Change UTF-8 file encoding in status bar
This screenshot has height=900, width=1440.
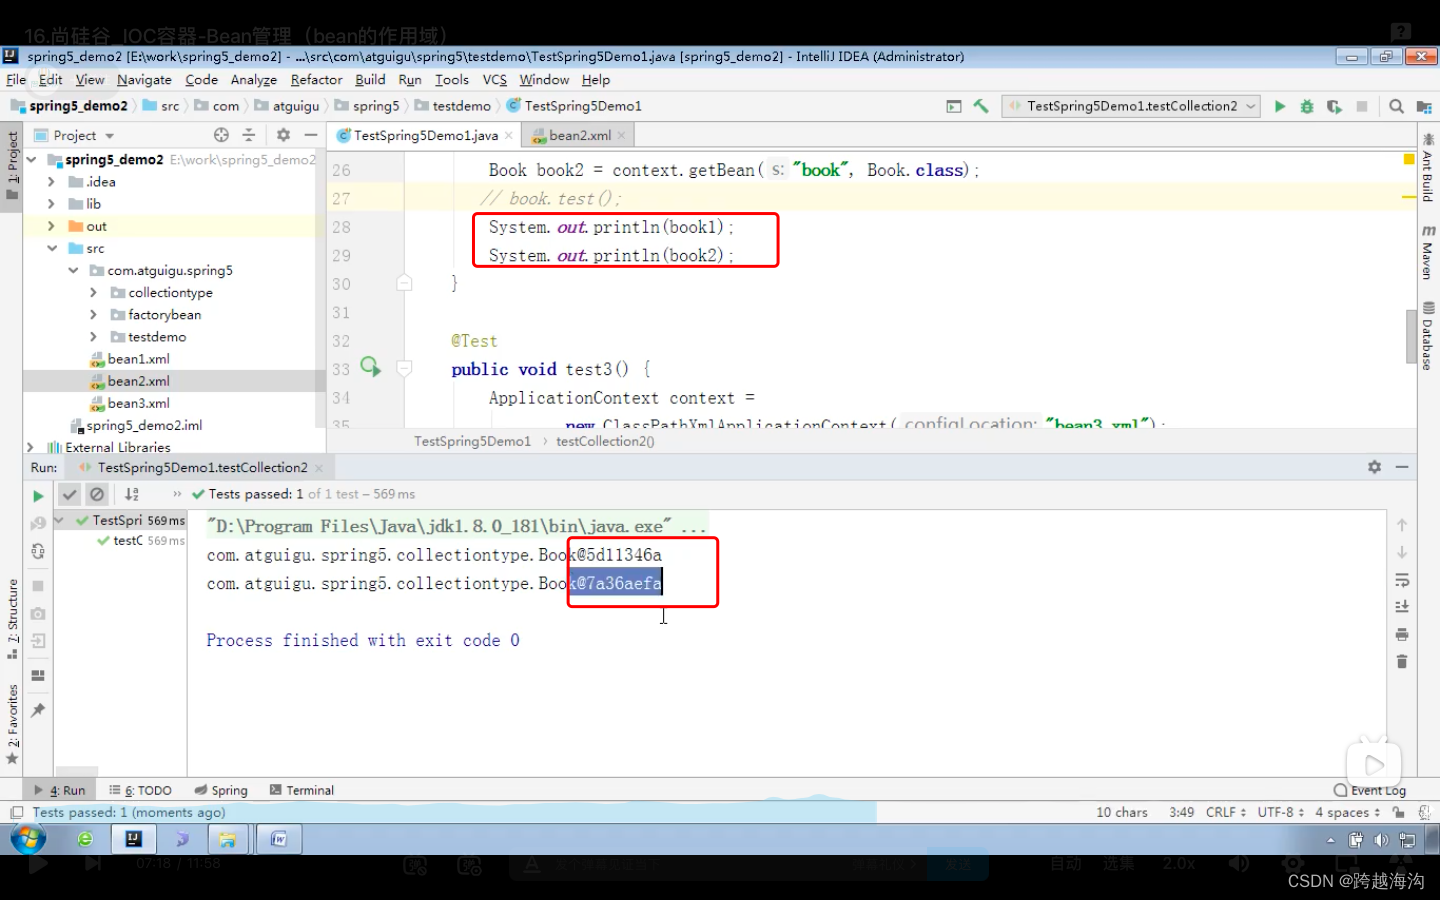click(1280, 812)
